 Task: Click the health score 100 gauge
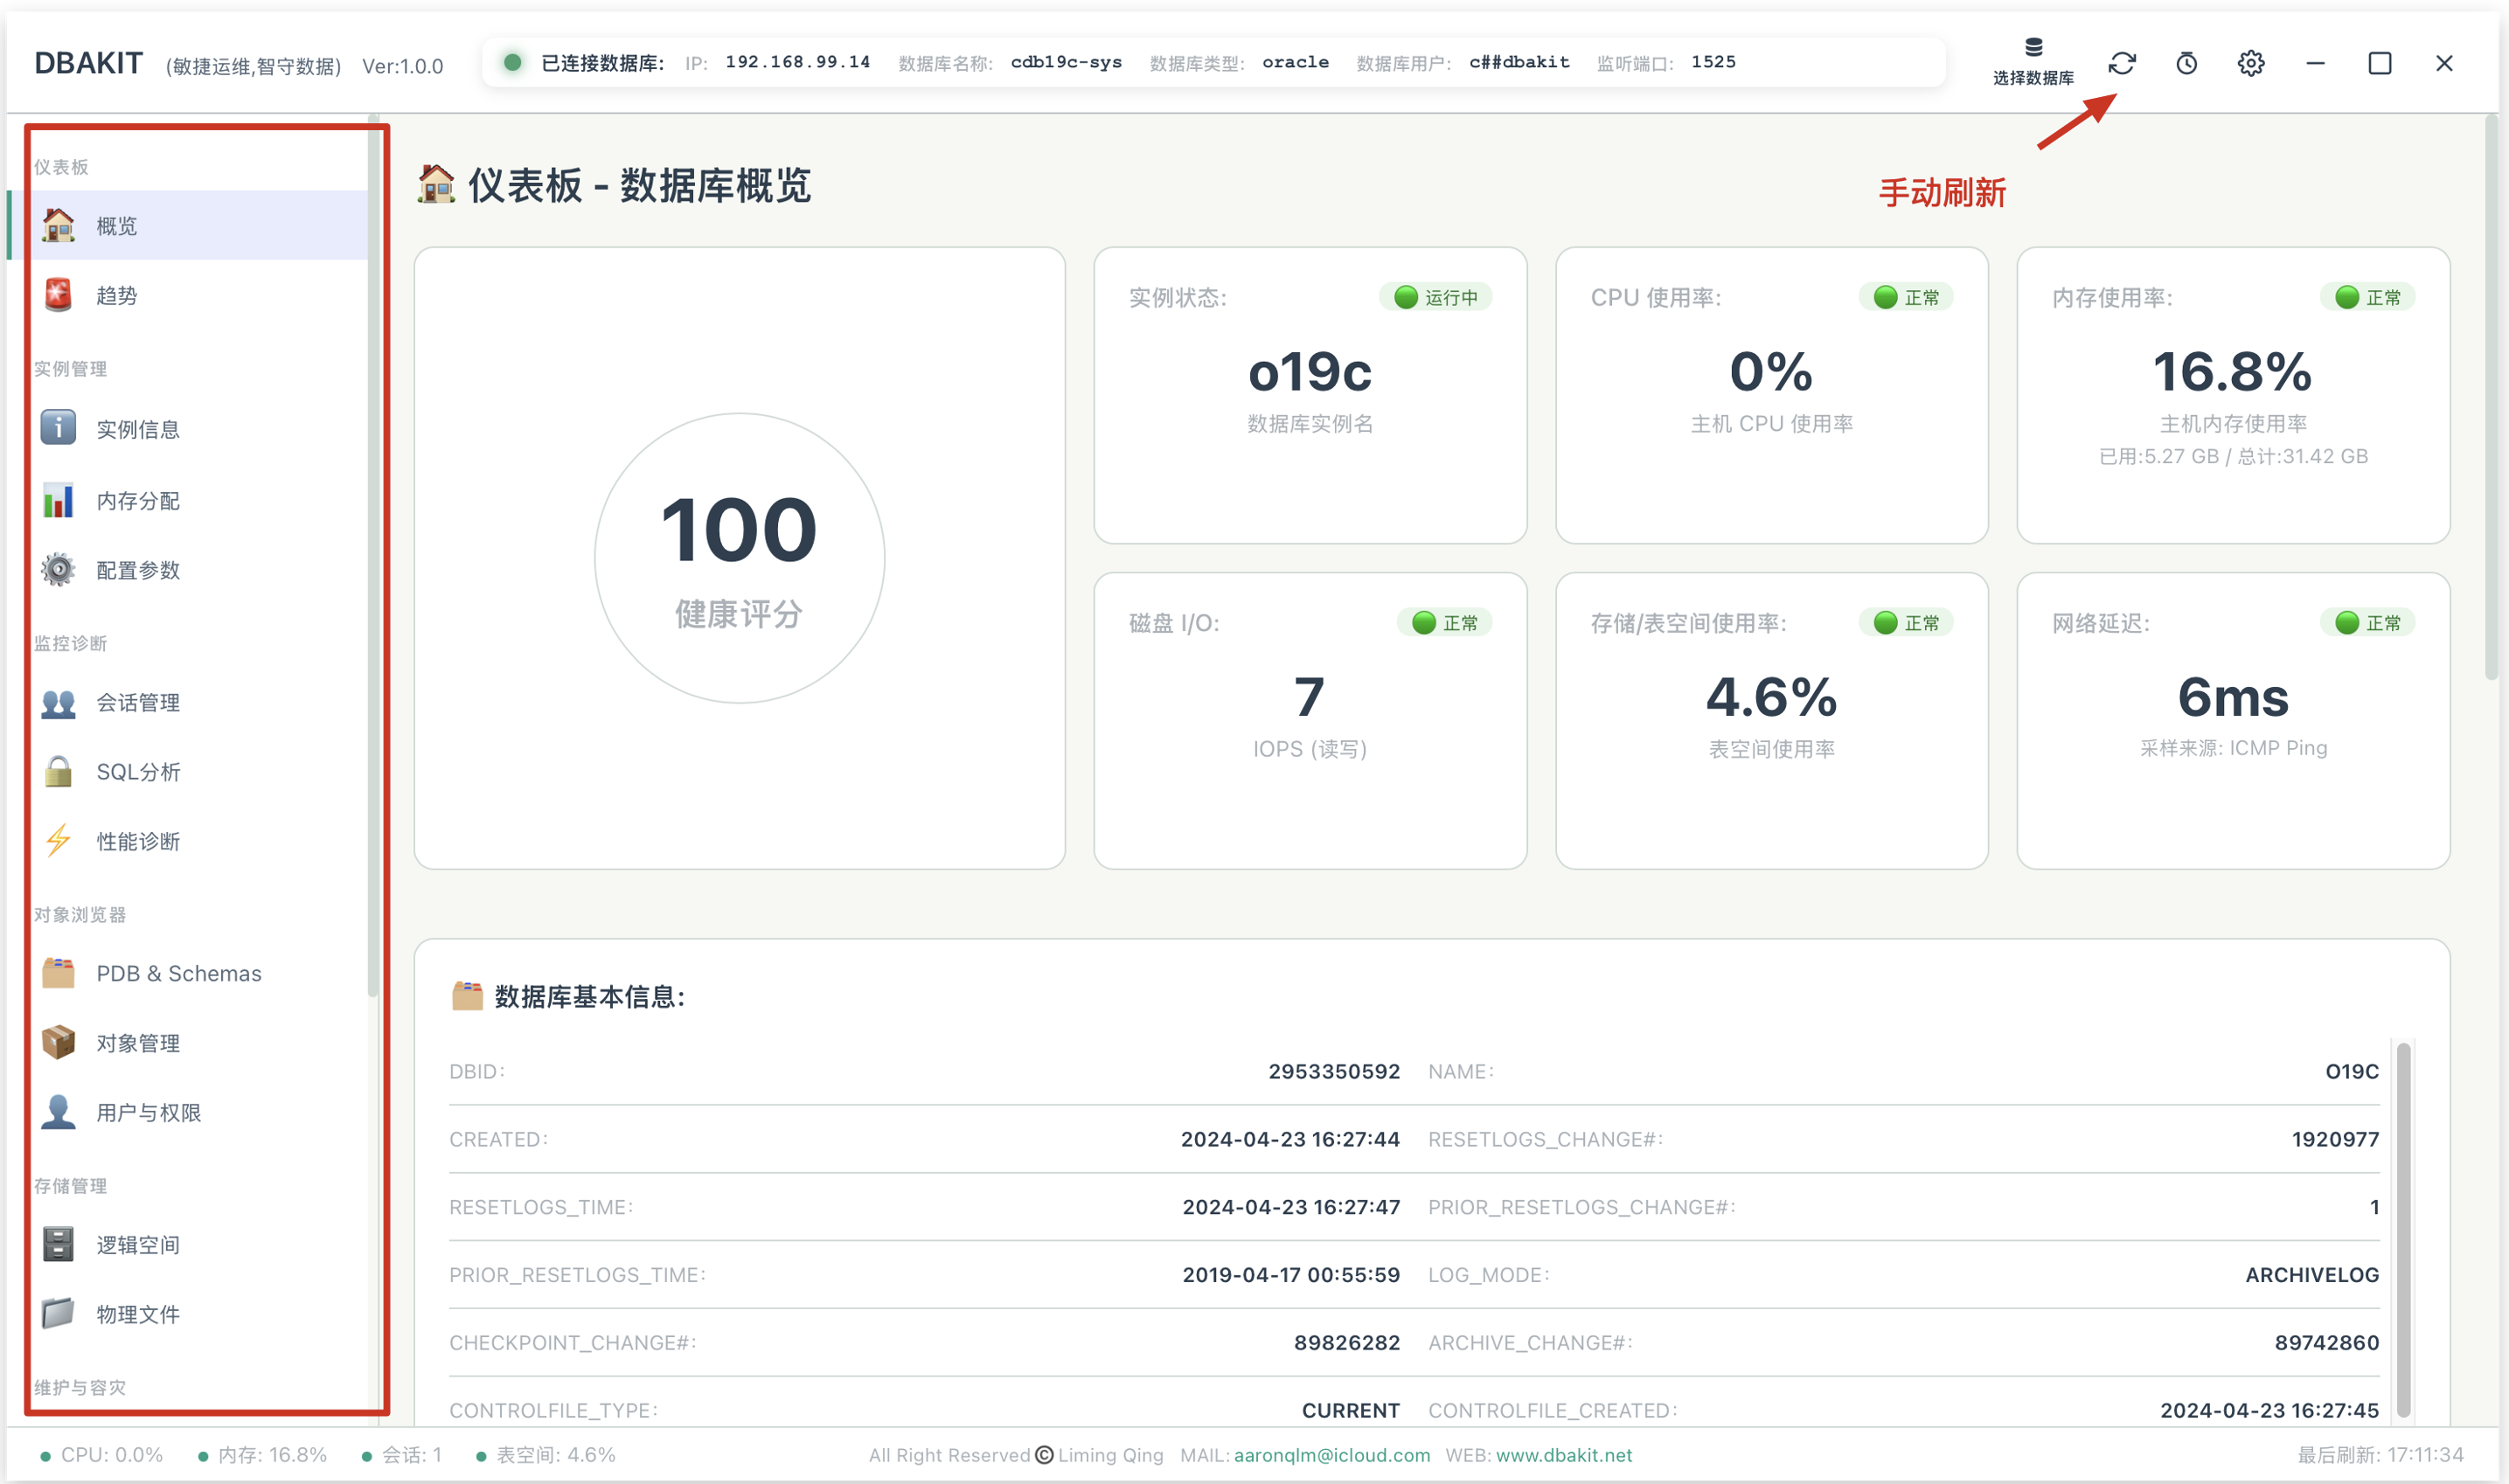[739, 558]
